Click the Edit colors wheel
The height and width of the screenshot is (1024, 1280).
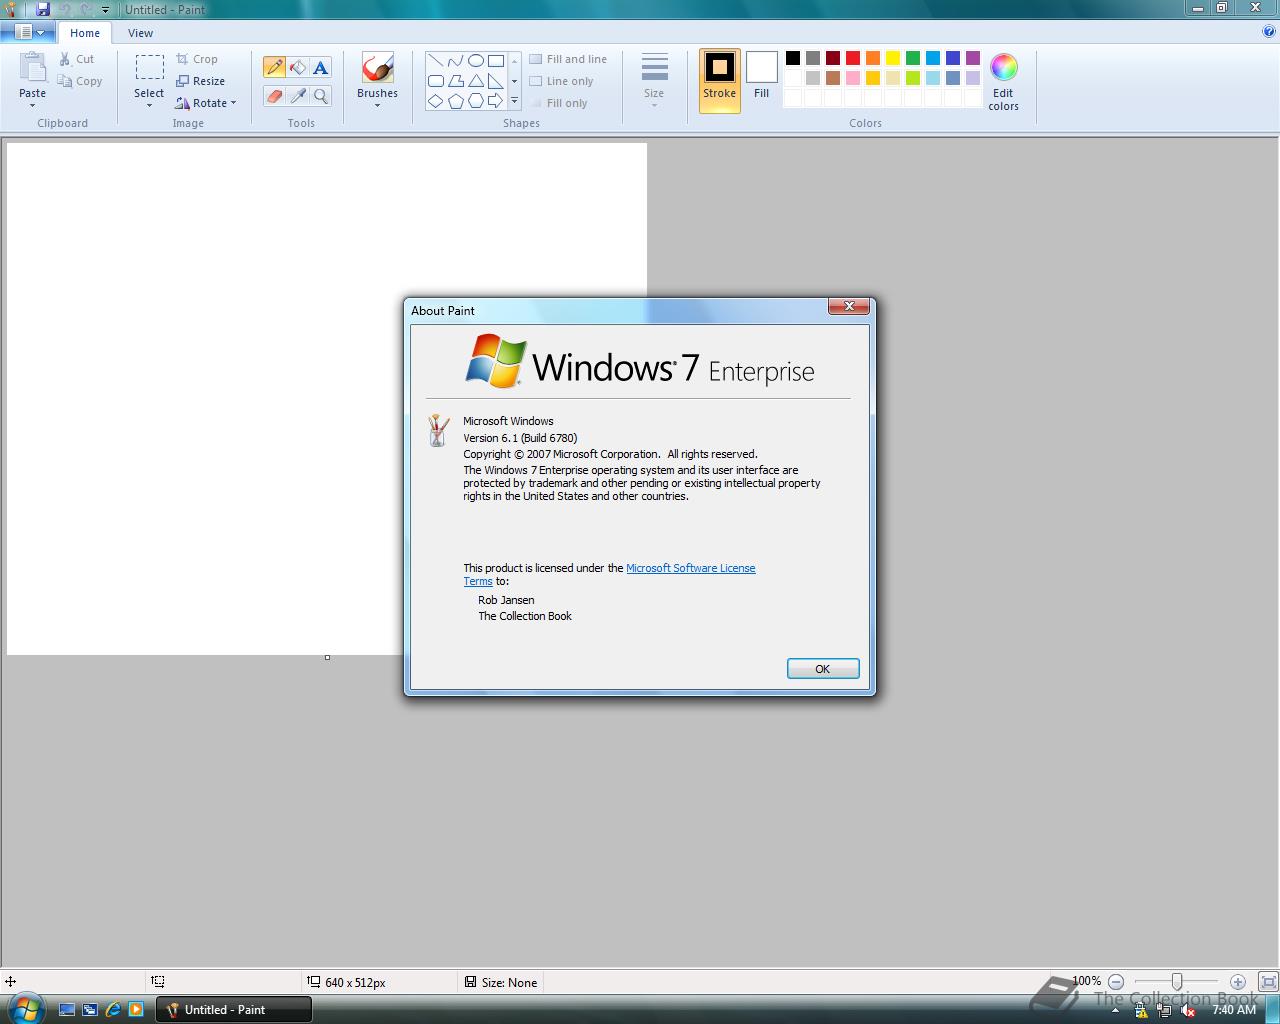[1003, 67]
